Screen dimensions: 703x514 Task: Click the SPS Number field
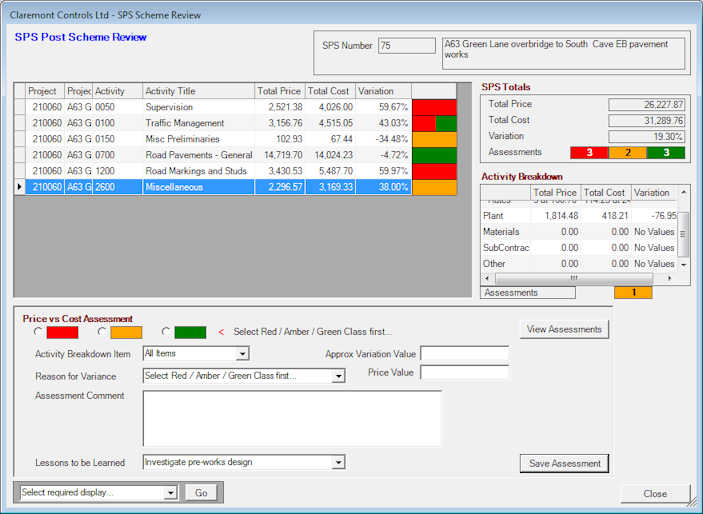point(407,46)
